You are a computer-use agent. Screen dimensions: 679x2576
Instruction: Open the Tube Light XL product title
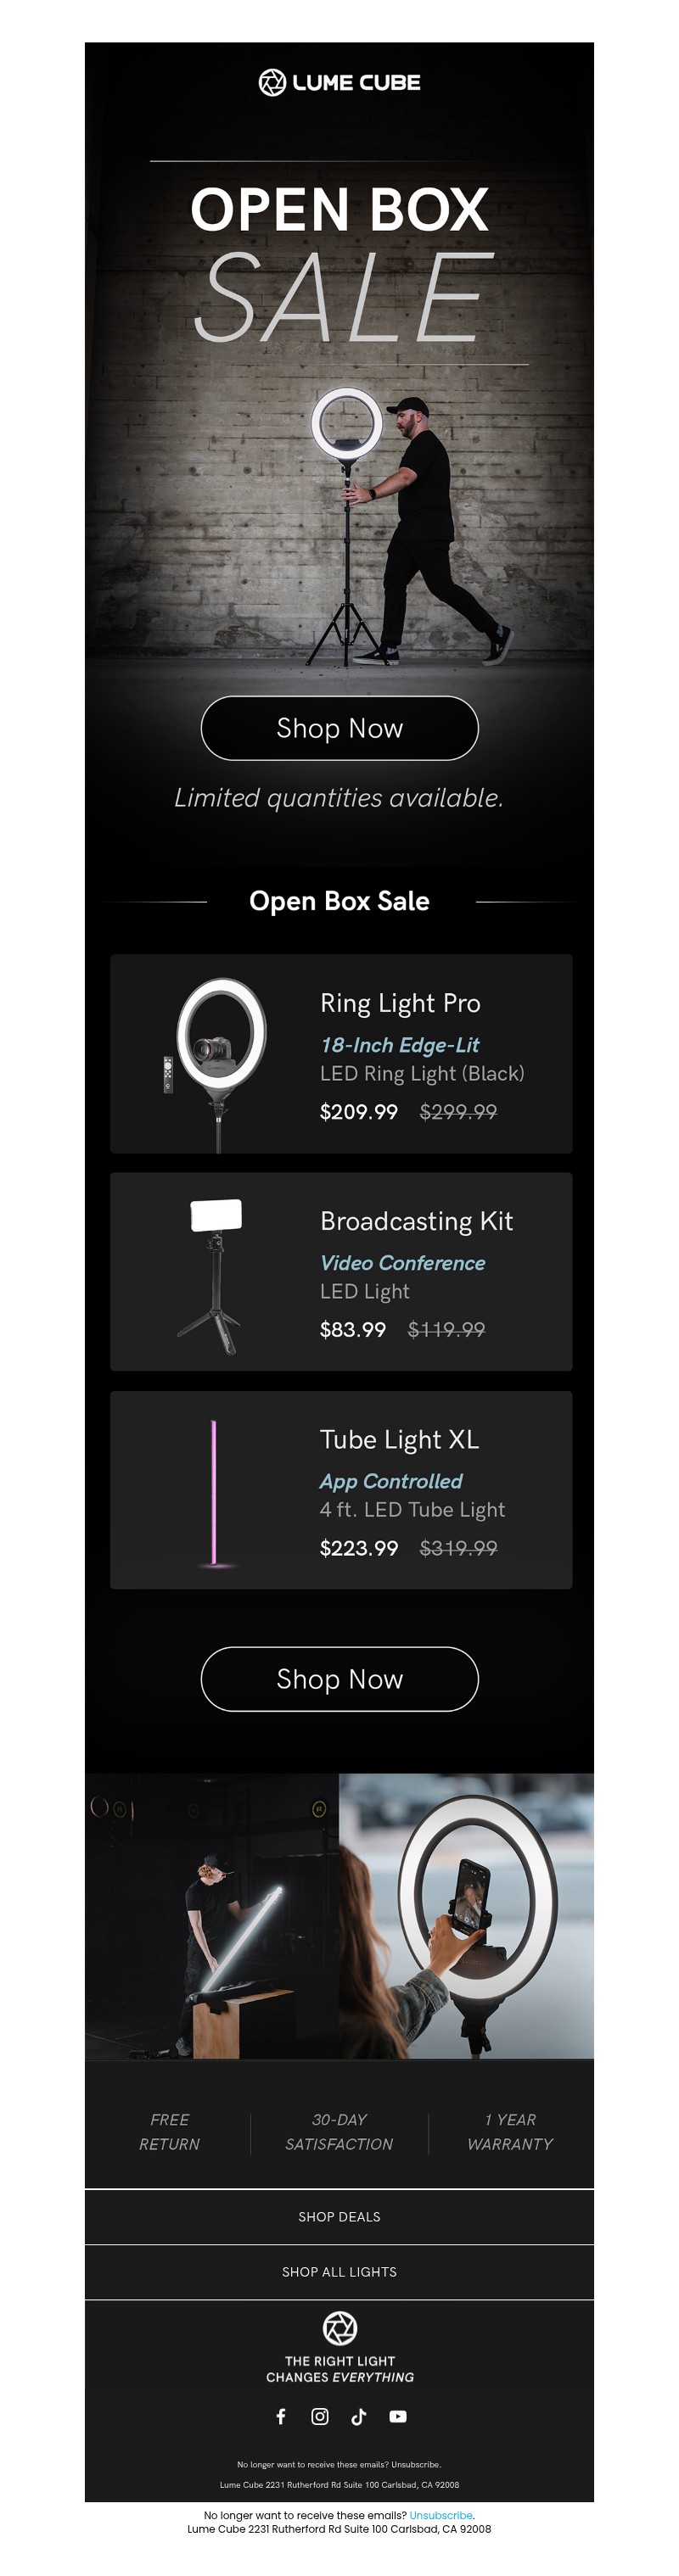(x=399, y=1439)
